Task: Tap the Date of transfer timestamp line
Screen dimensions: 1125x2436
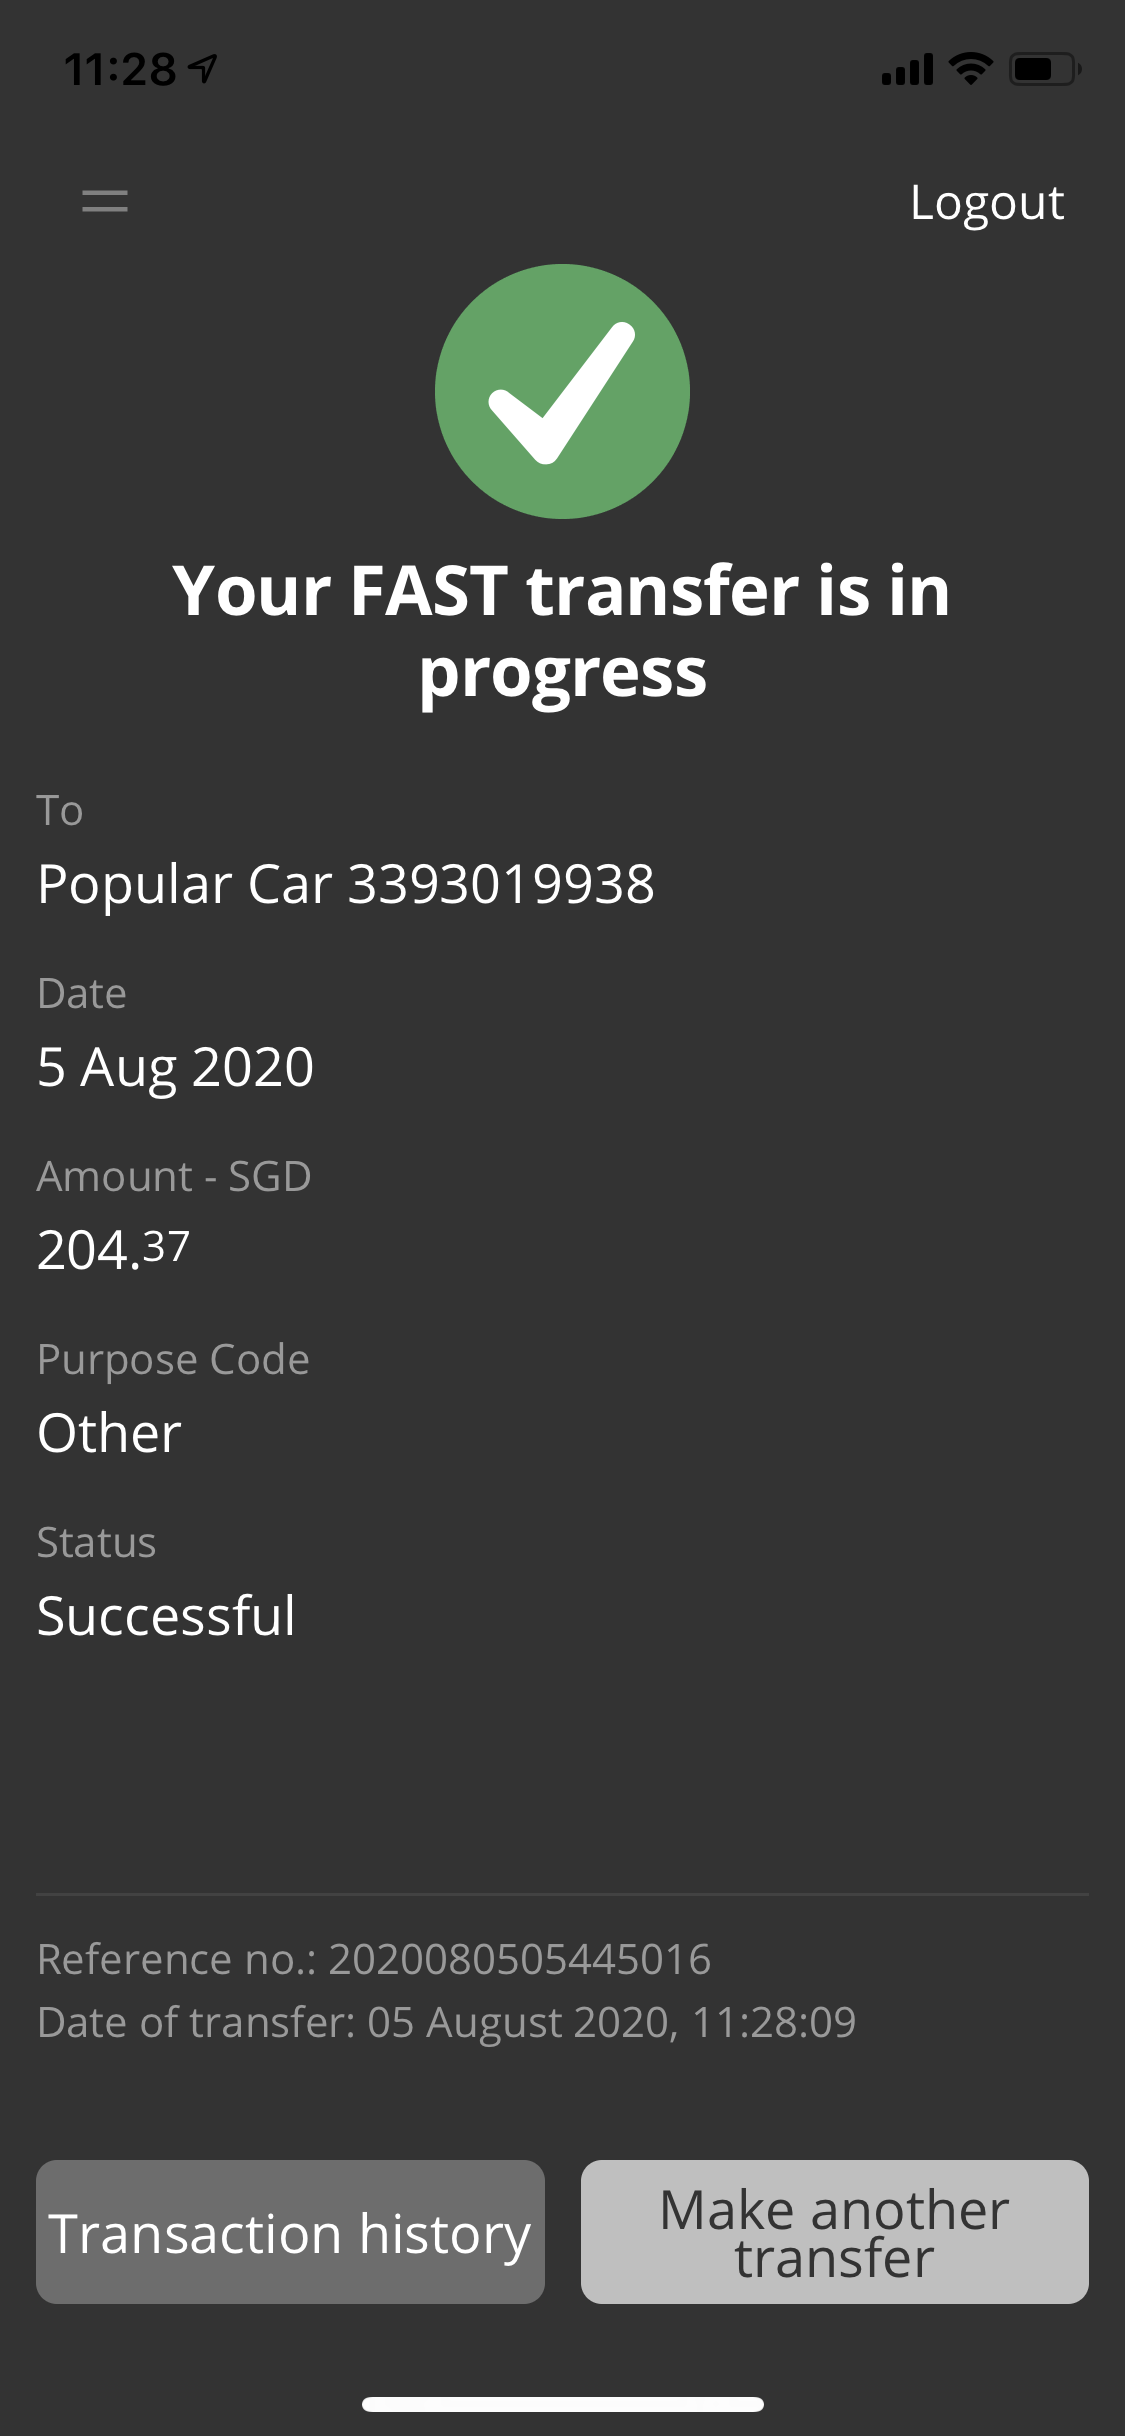Action: [x=446, y=2022]
